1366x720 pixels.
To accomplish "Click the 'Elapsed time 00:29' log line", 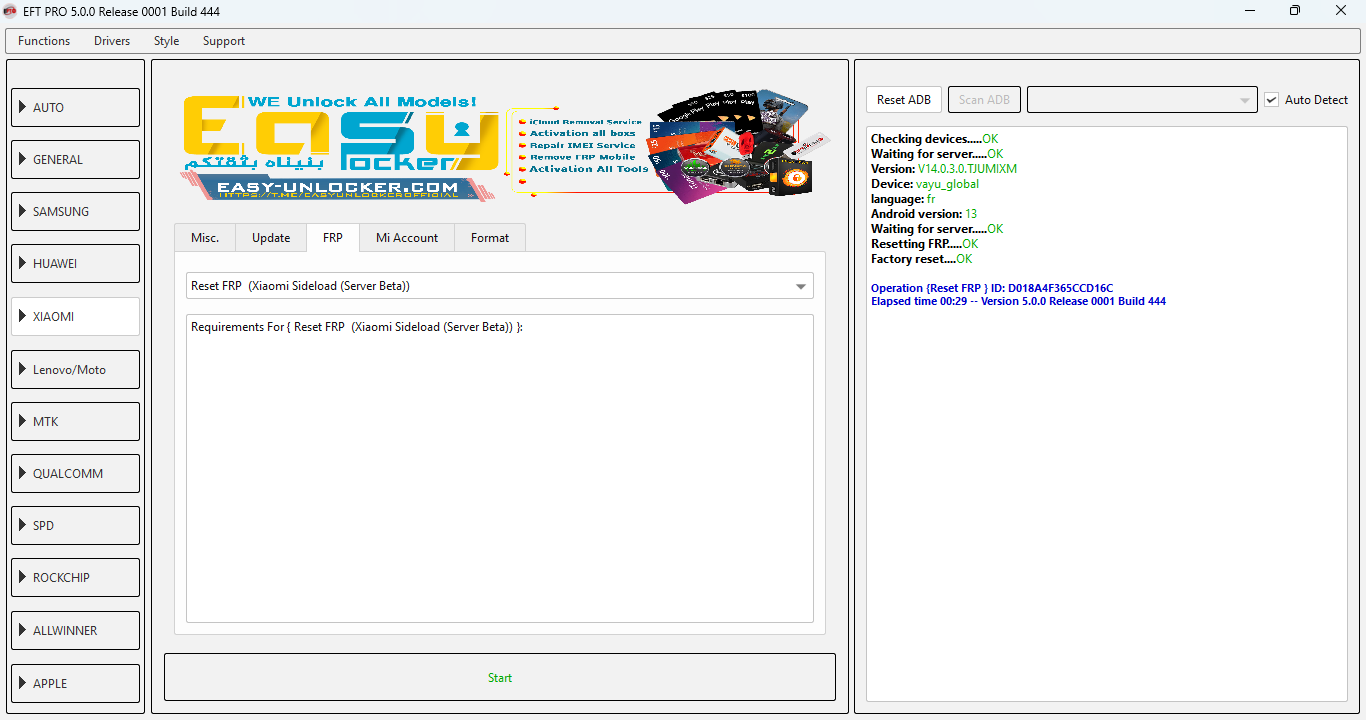I will coord(1018,301).
